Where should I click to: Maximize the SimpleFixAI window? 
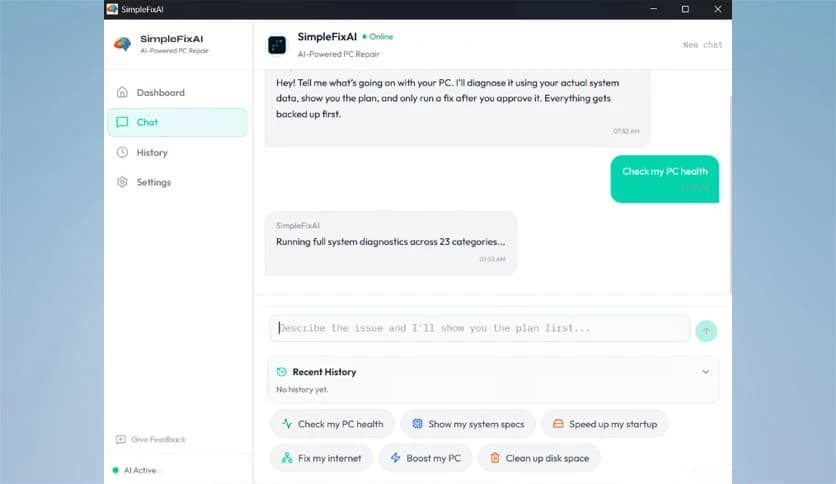pos(685,9)
